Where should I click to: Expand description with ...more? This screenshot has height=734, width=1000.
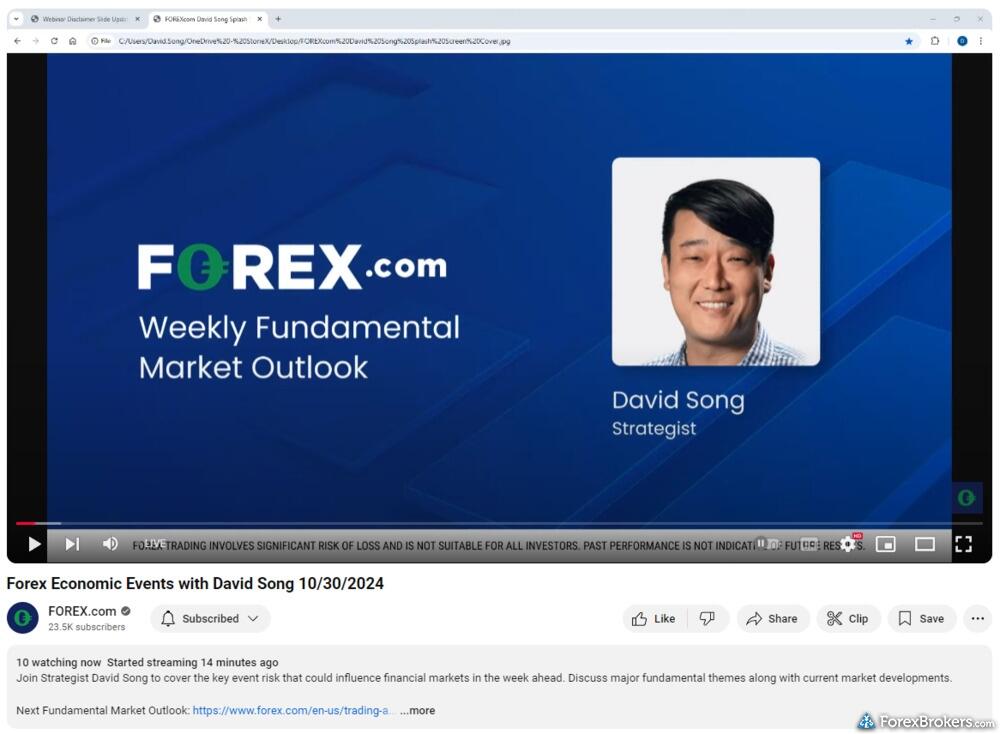(417, 711)
